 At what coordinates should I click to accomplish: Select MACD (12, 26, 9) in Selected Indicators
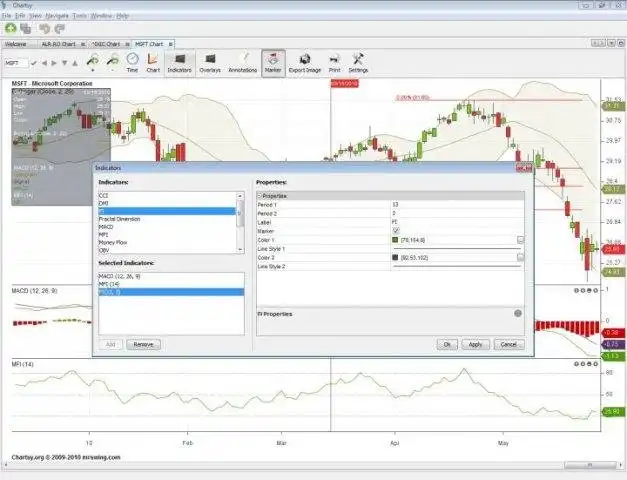[171, 276]
